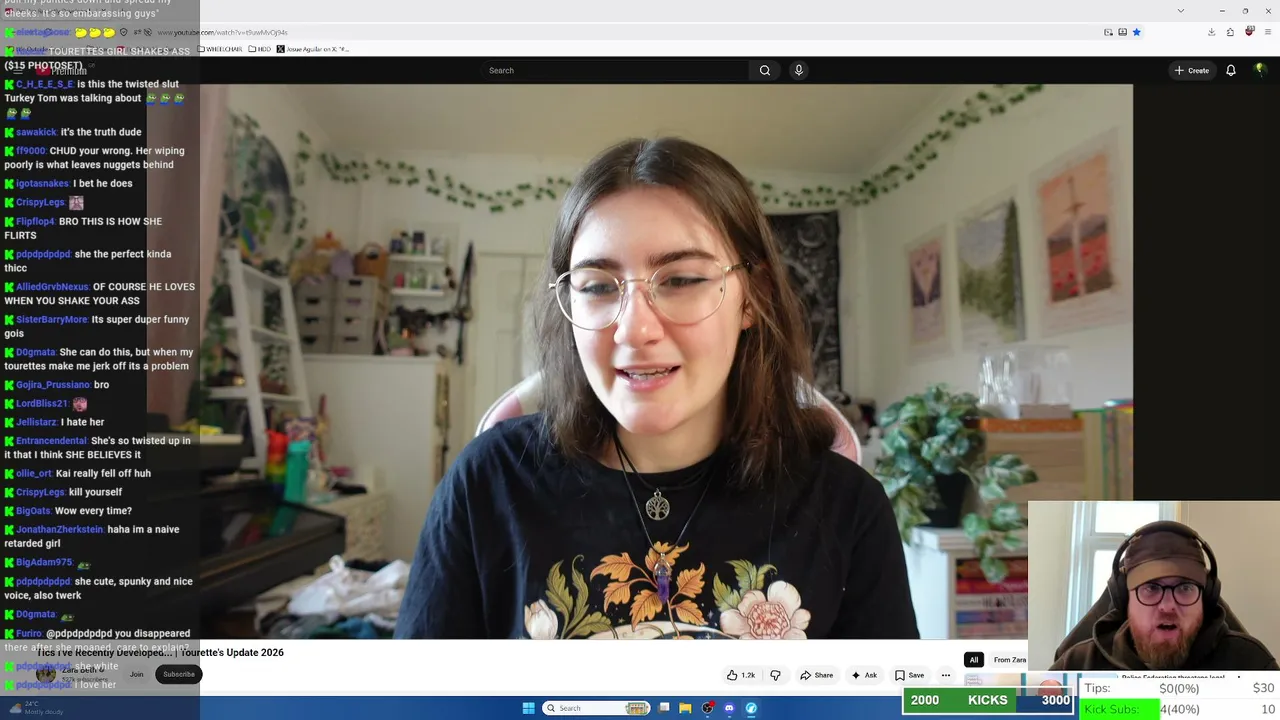Share the video
The width and height of the screenshot is (1280, 720).
pos(816,675)
